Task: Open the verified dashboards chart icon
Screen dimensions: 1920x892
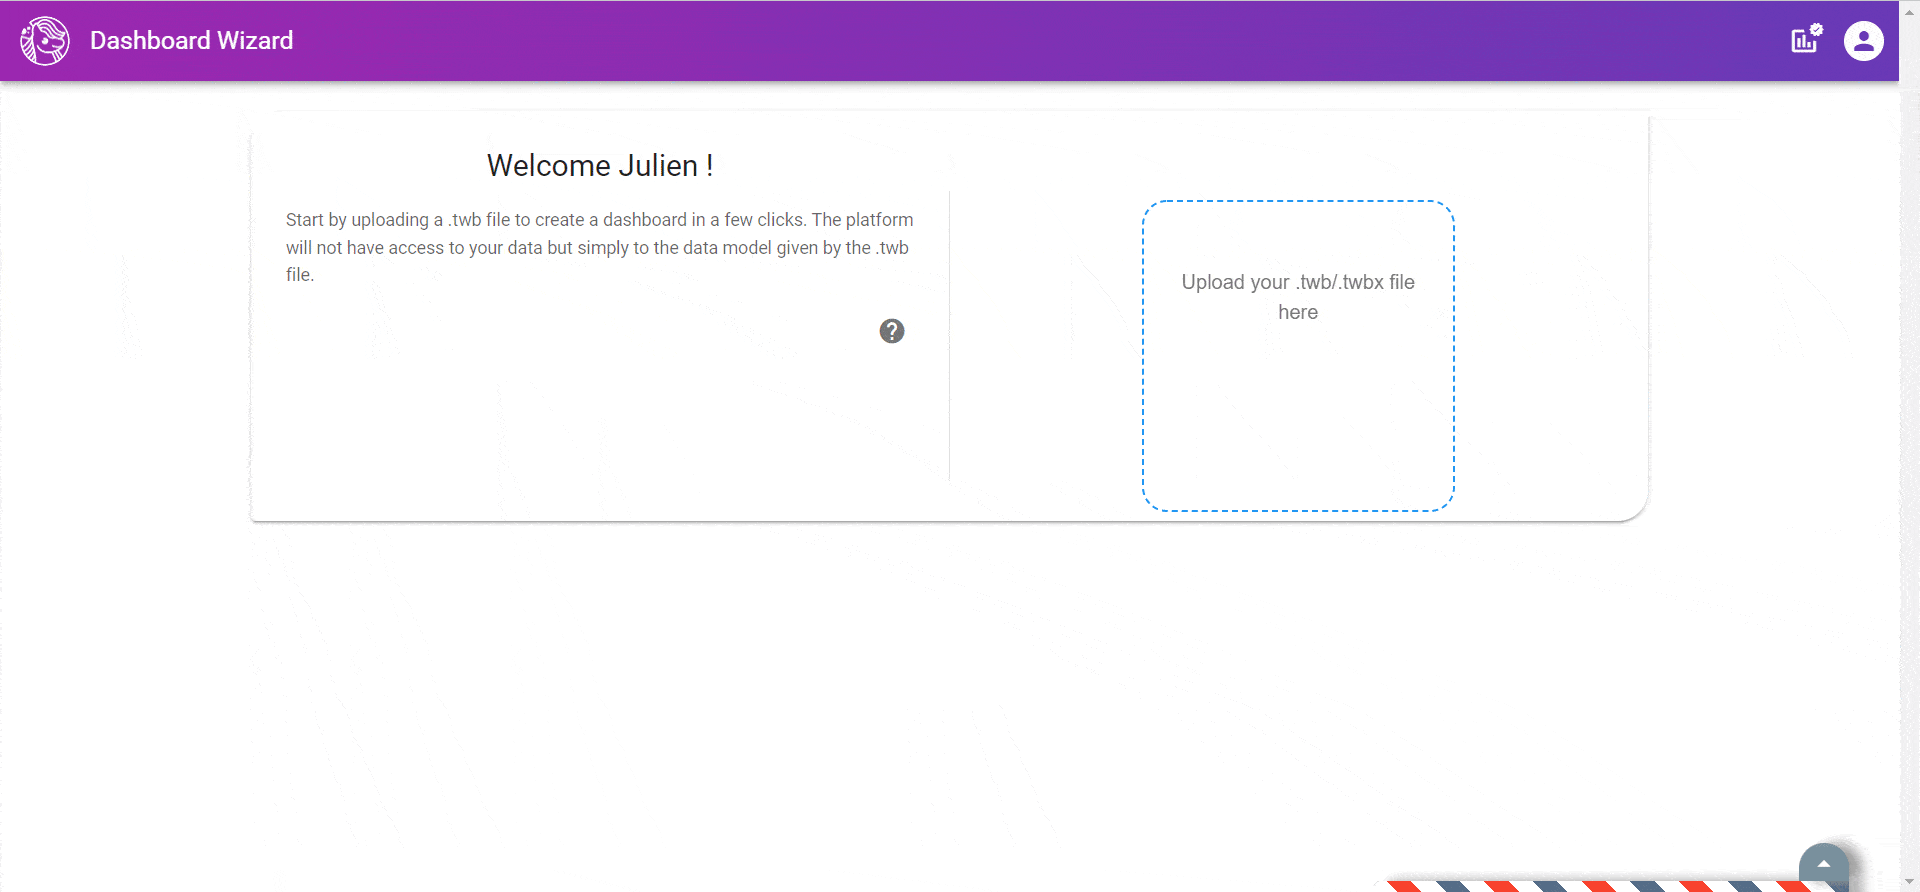Action: click(x=1805, y=40)
